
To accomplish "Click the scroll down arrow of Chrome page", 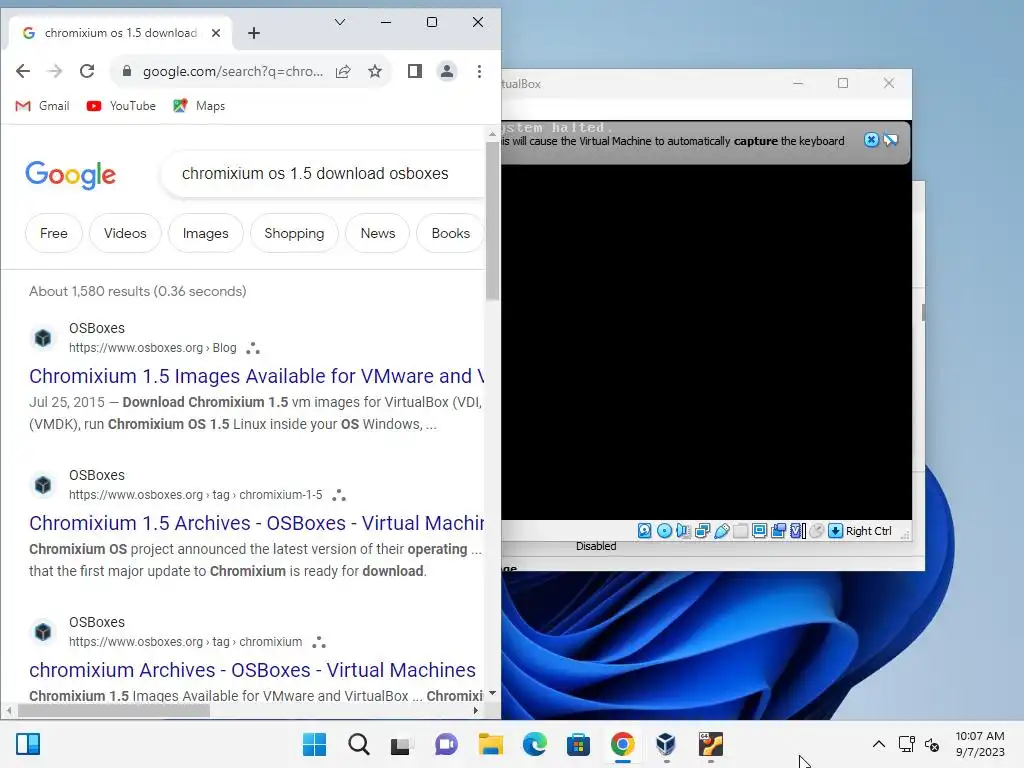I will tap(492, 694).
